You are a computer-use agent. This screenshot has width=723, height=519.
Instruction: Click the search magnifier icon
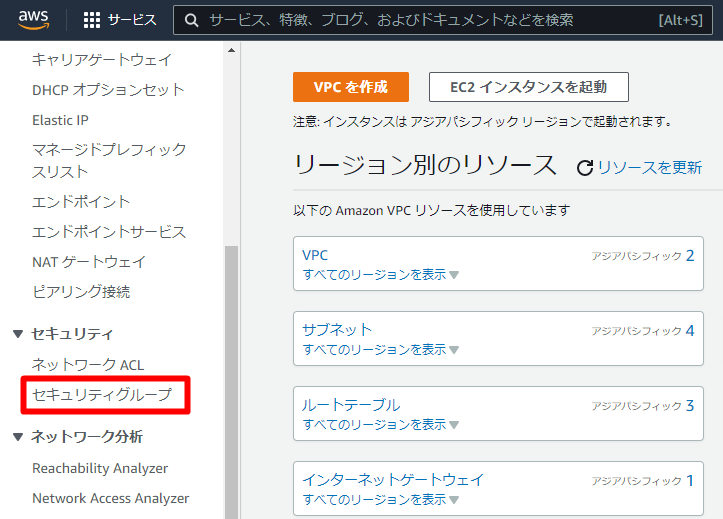click(x=191, y=20)
